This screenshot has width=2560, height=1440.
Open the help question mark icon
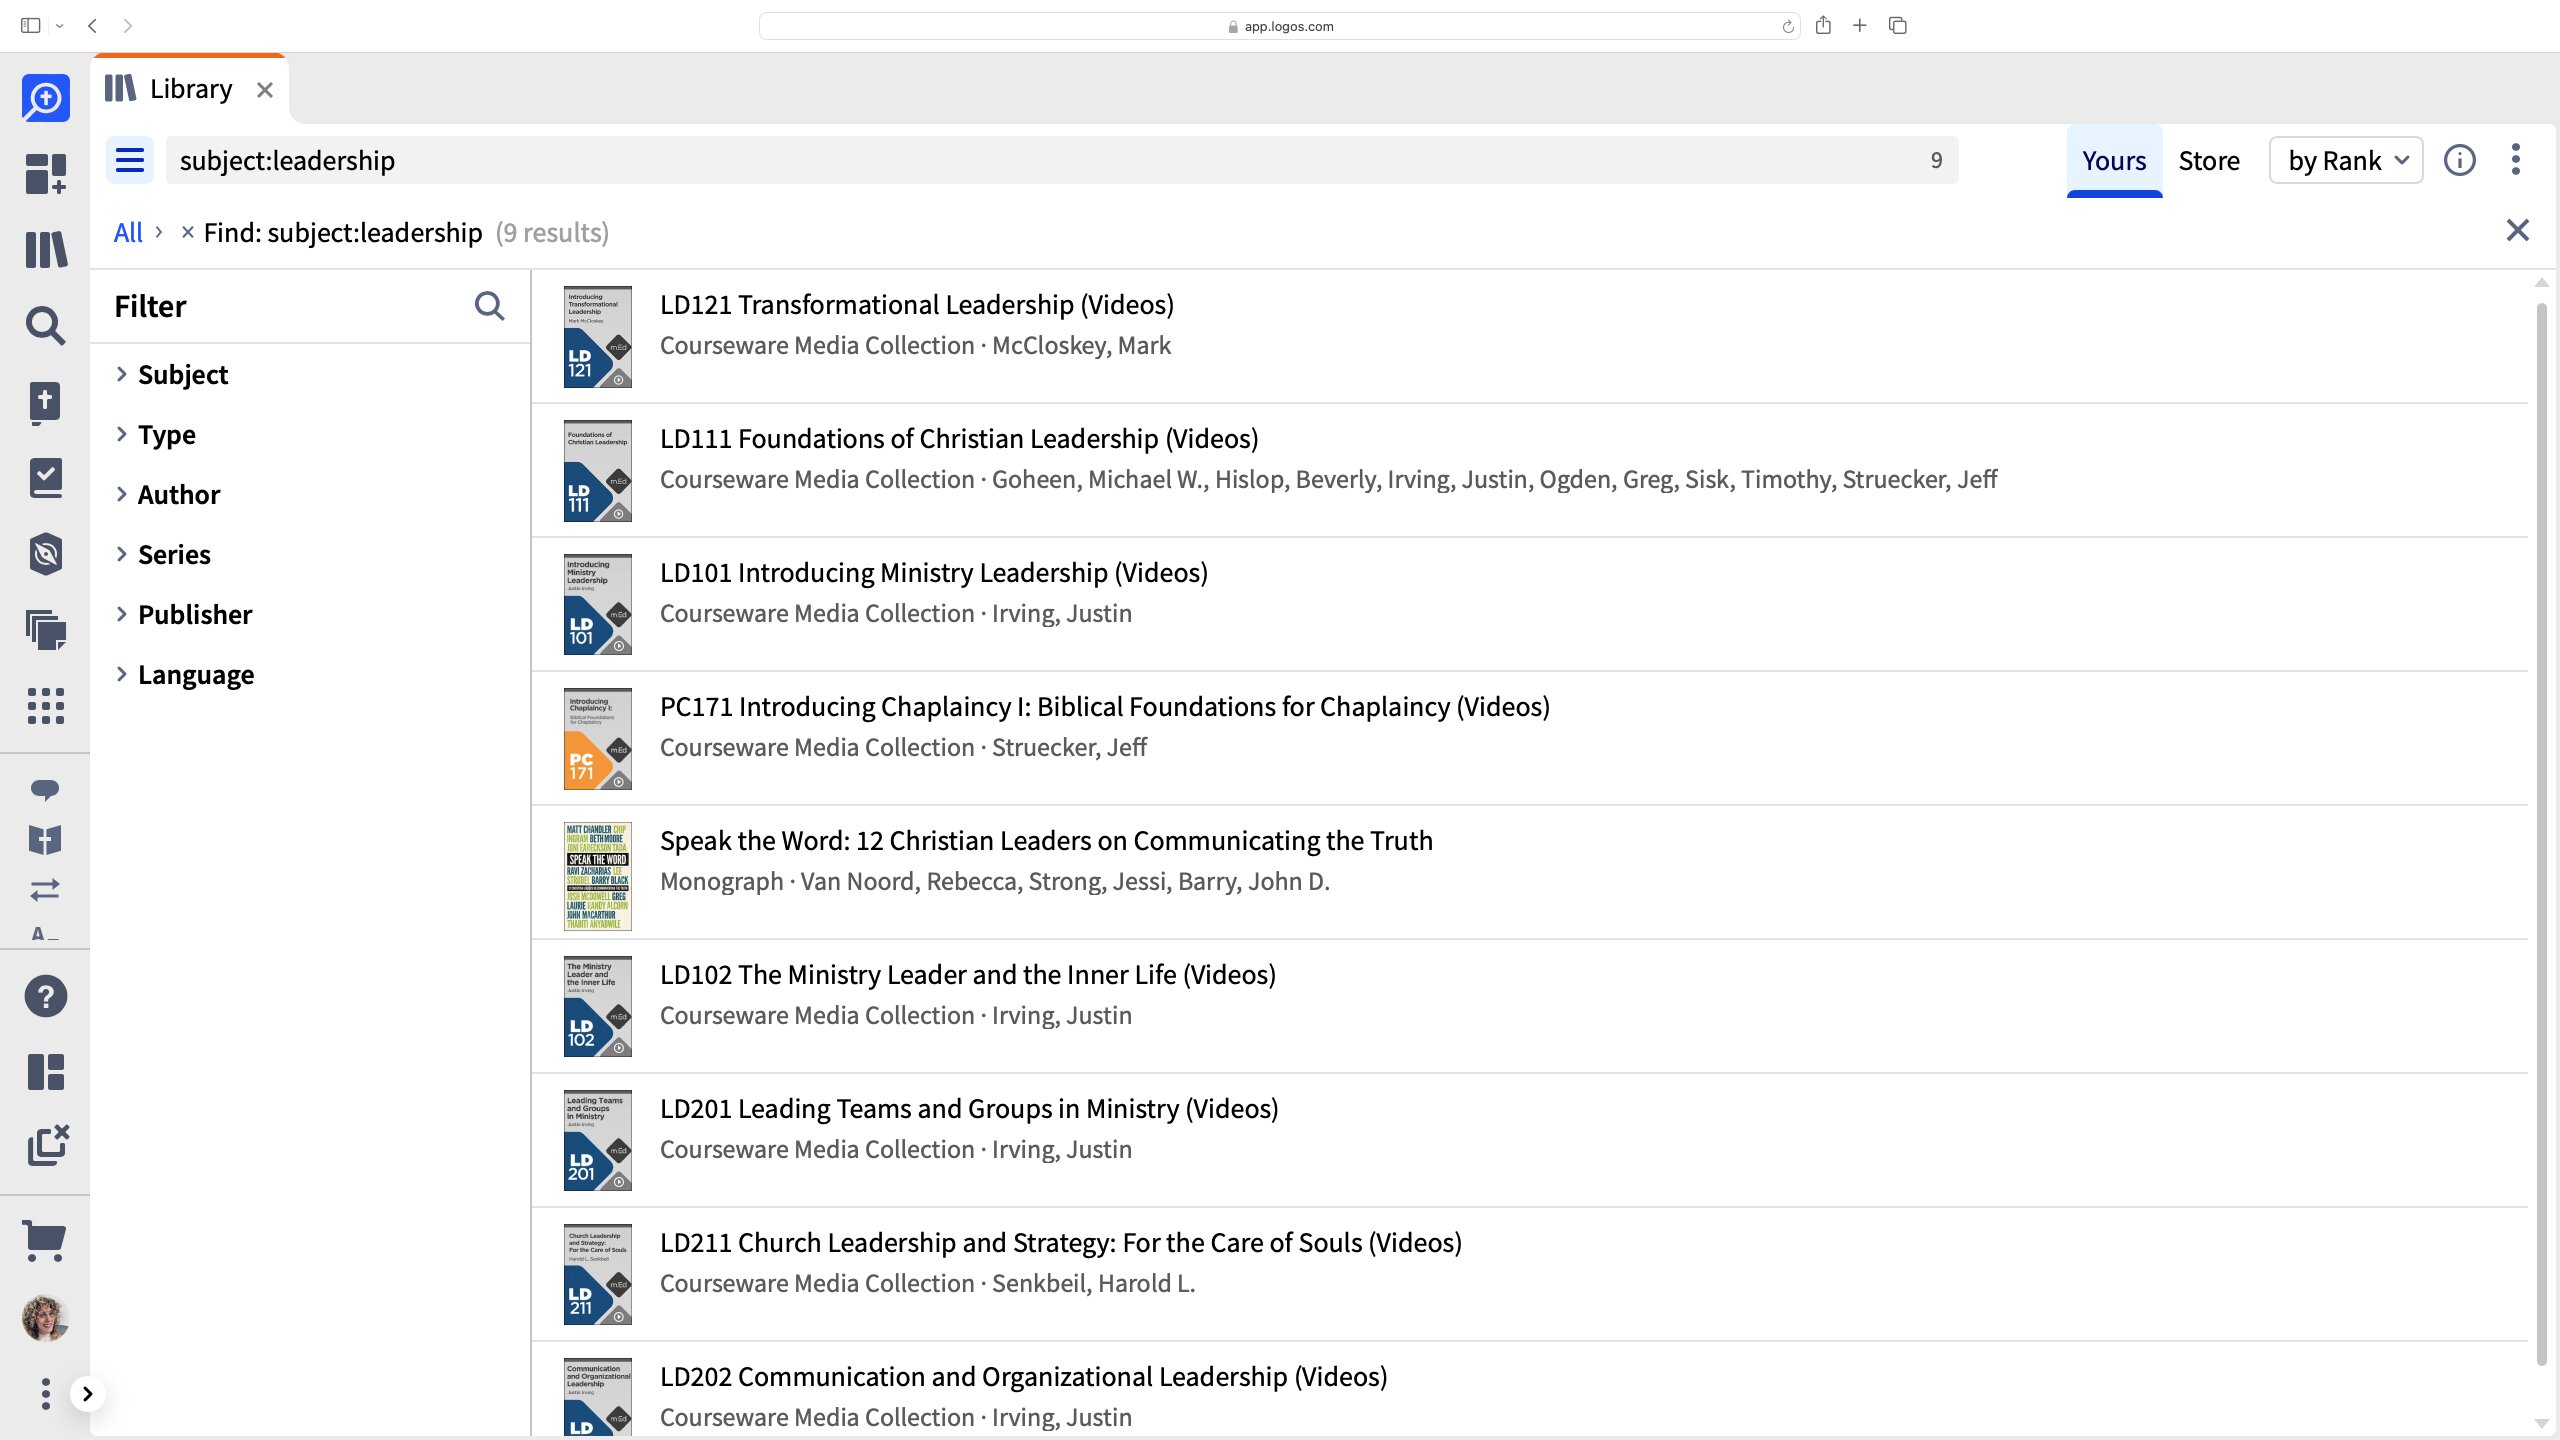coord(45,996)
